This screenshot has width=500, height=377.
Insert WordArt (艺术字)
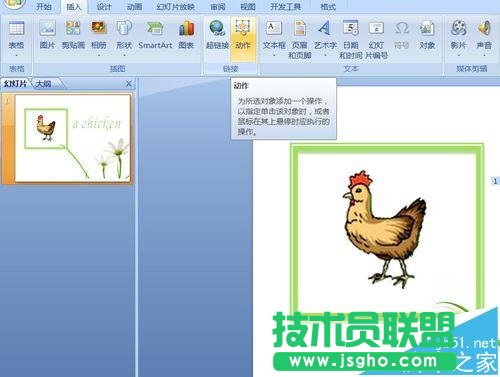(325, 38)
